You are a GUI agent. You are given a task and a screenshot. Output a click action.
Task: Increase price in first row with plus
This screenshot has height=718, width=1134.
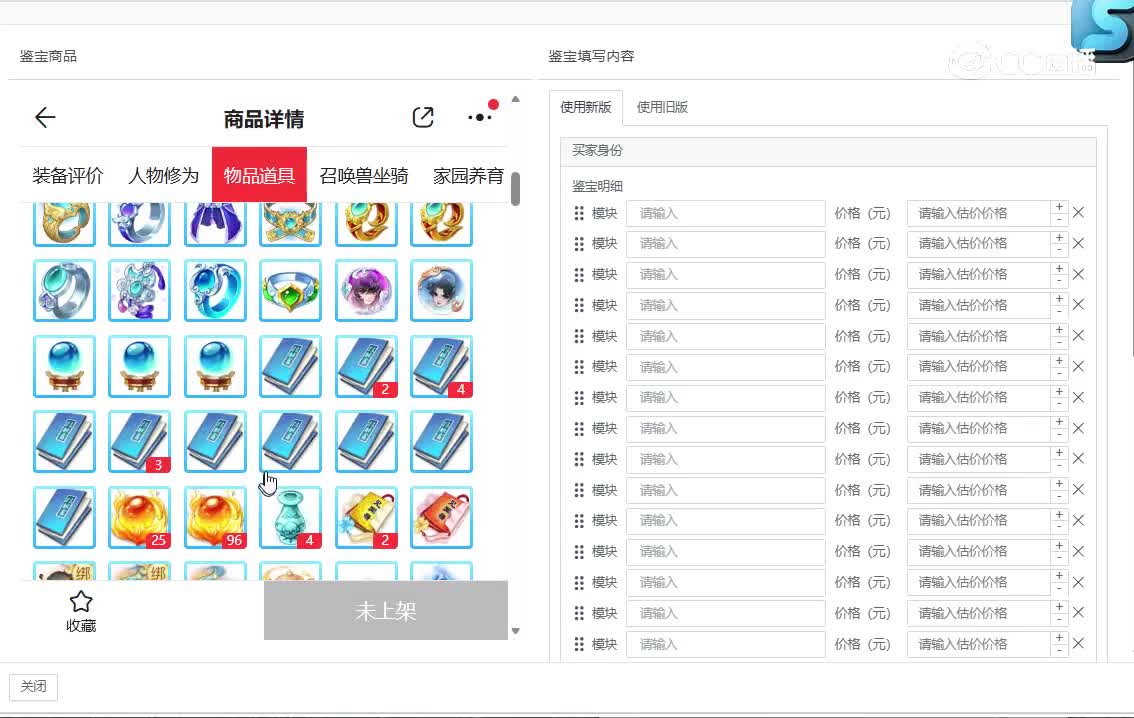tap(1060, 208)
